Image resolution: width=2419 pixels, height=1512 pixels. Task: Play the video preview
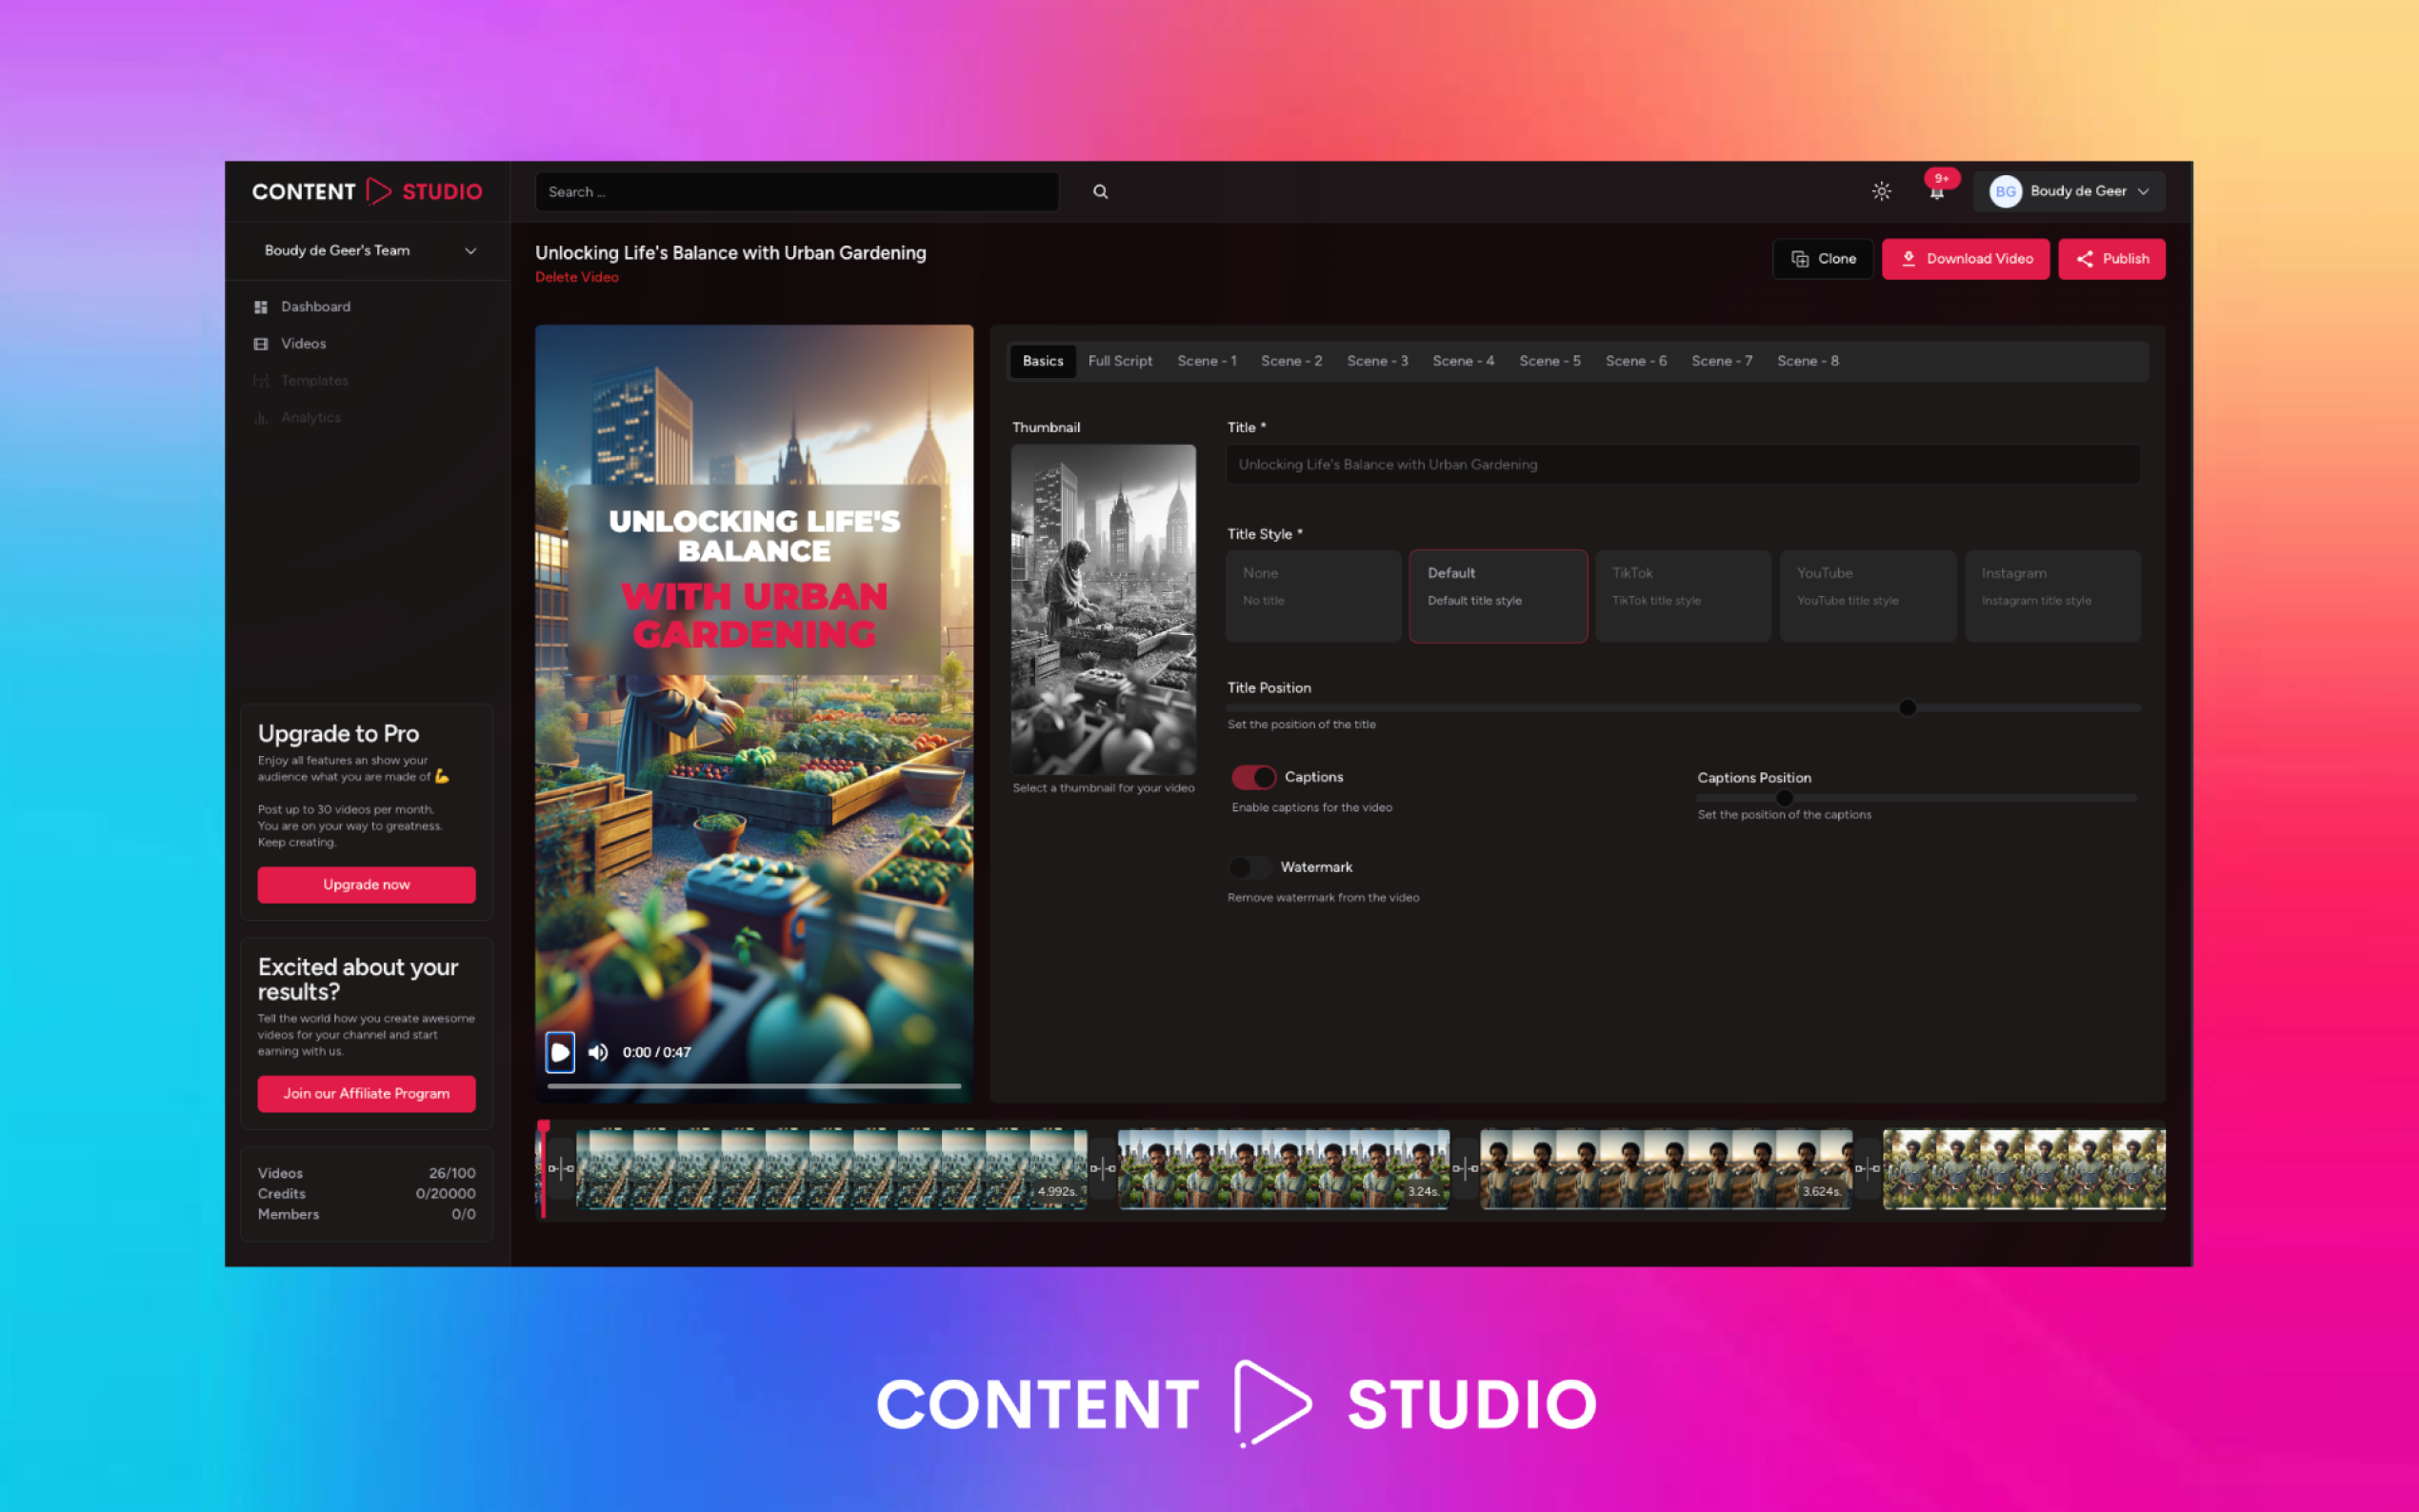560,1052
